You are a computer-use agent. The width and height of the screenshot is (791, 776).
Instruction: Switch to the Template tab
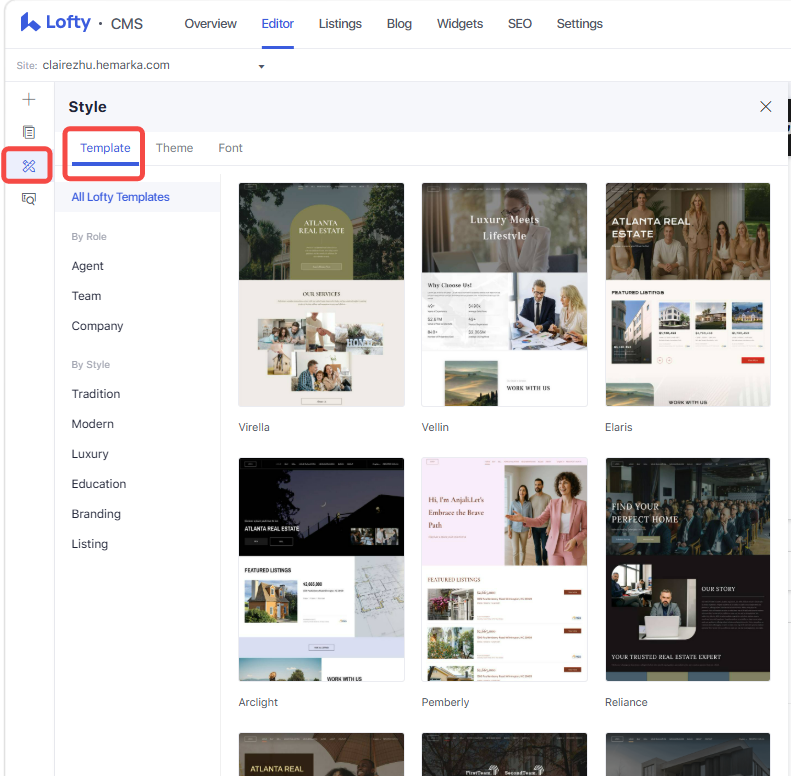[105, 148]
